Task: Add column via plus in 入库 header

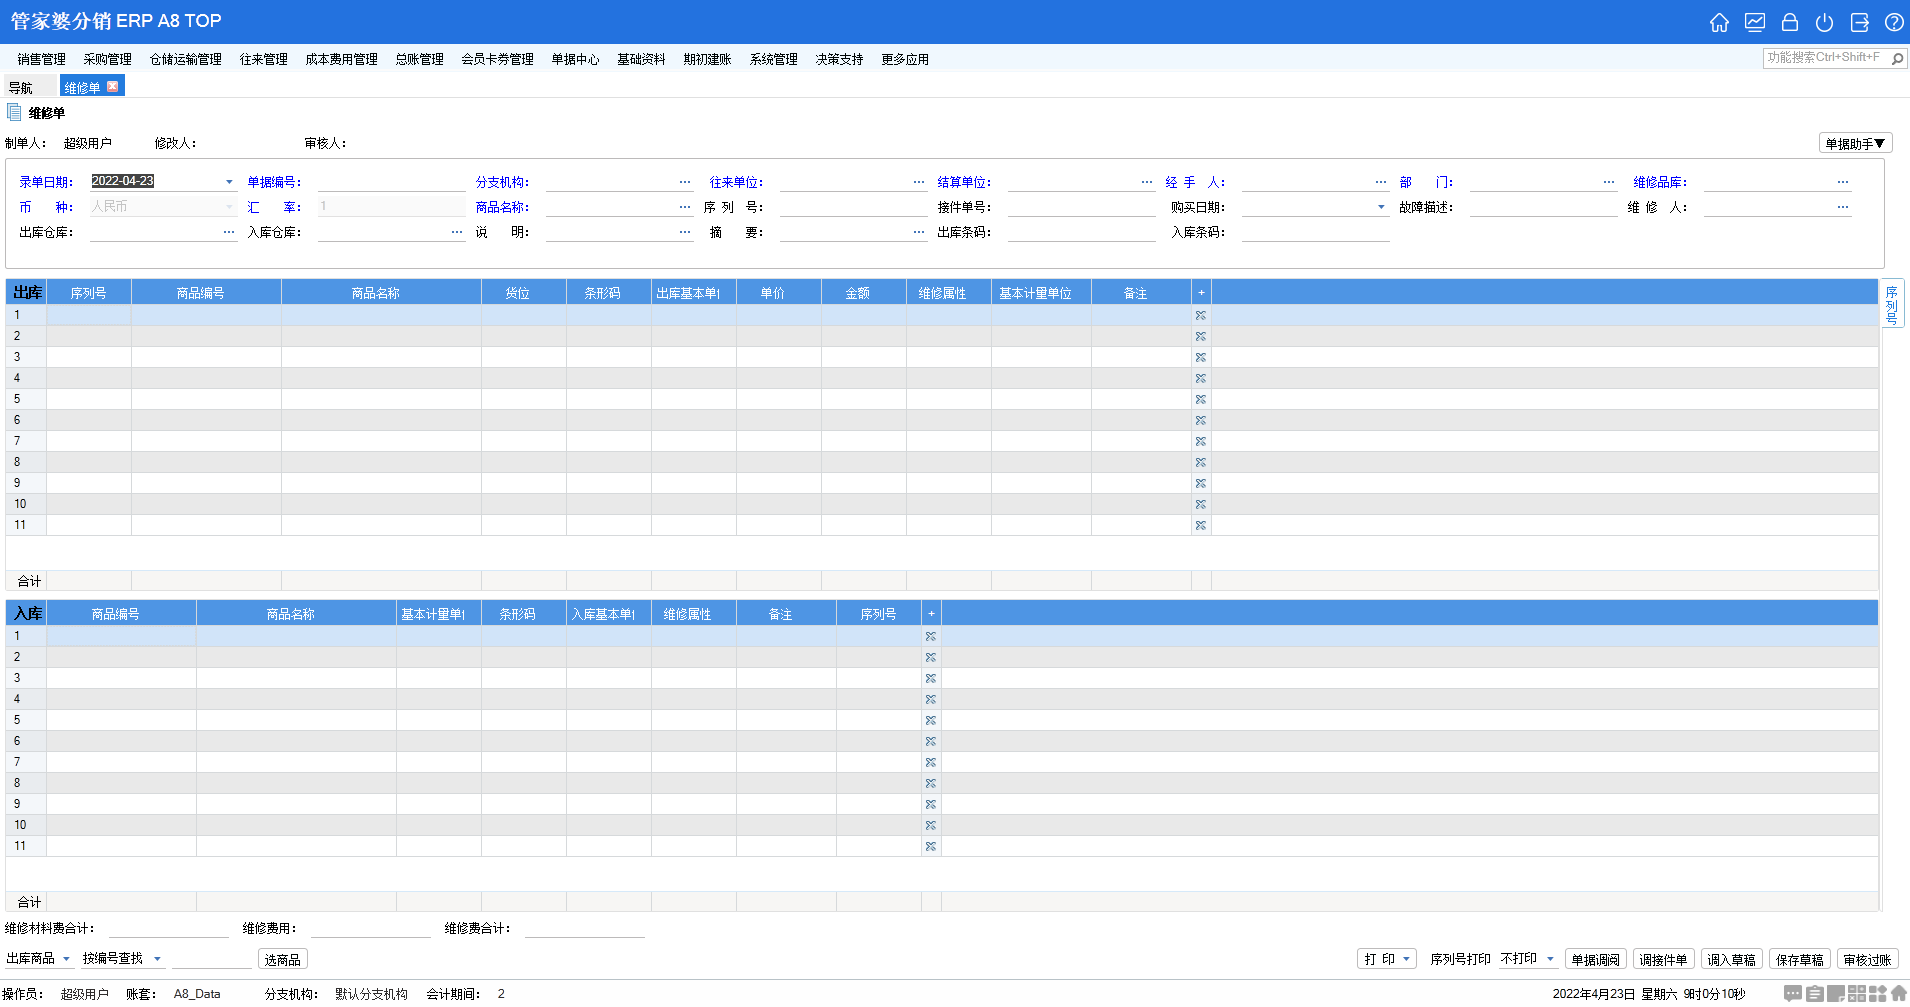Action: (x=931, y=614)
